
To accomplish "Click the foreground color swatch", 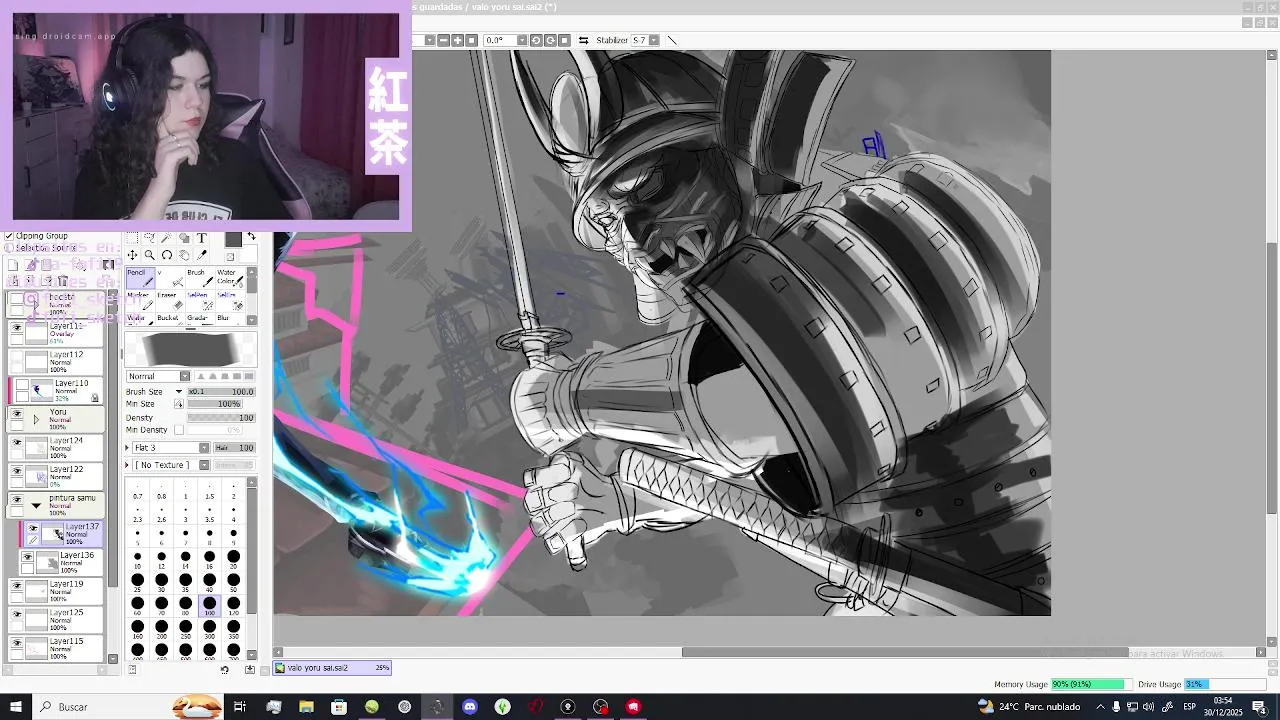I will 233,240.
